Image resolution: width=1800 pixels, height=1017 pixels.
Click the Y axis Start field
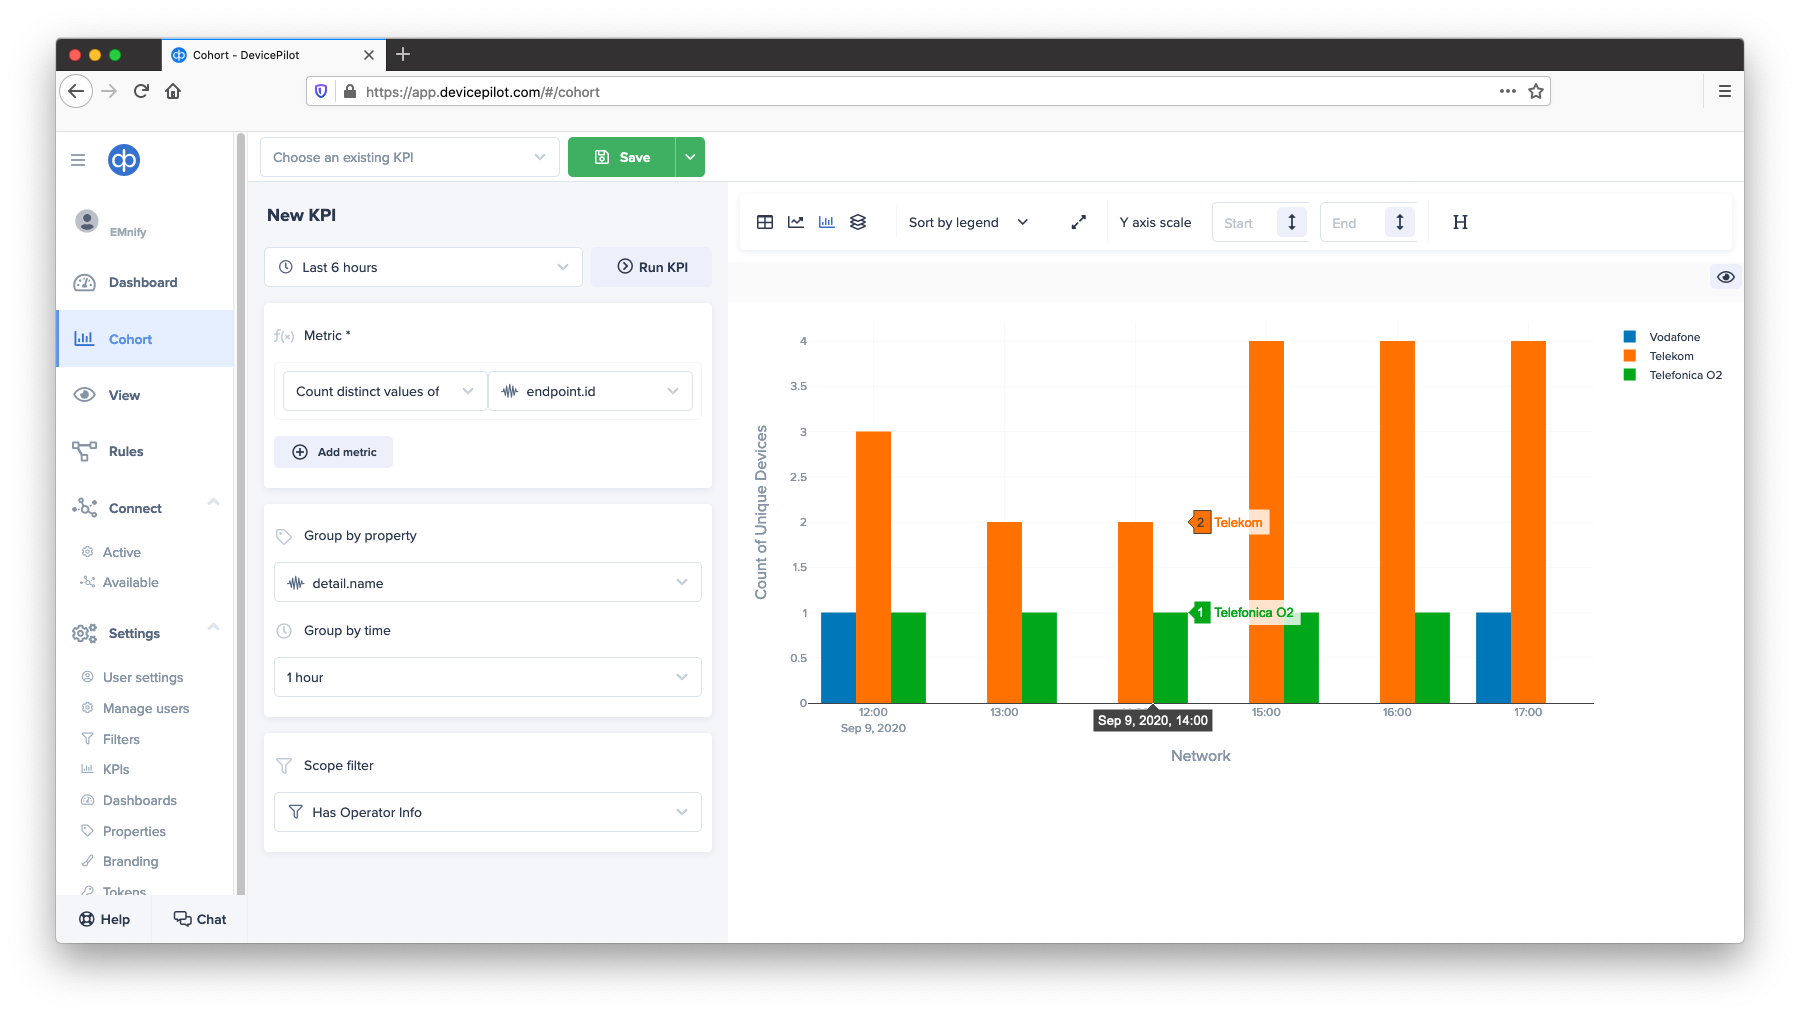coord(1245,223)
